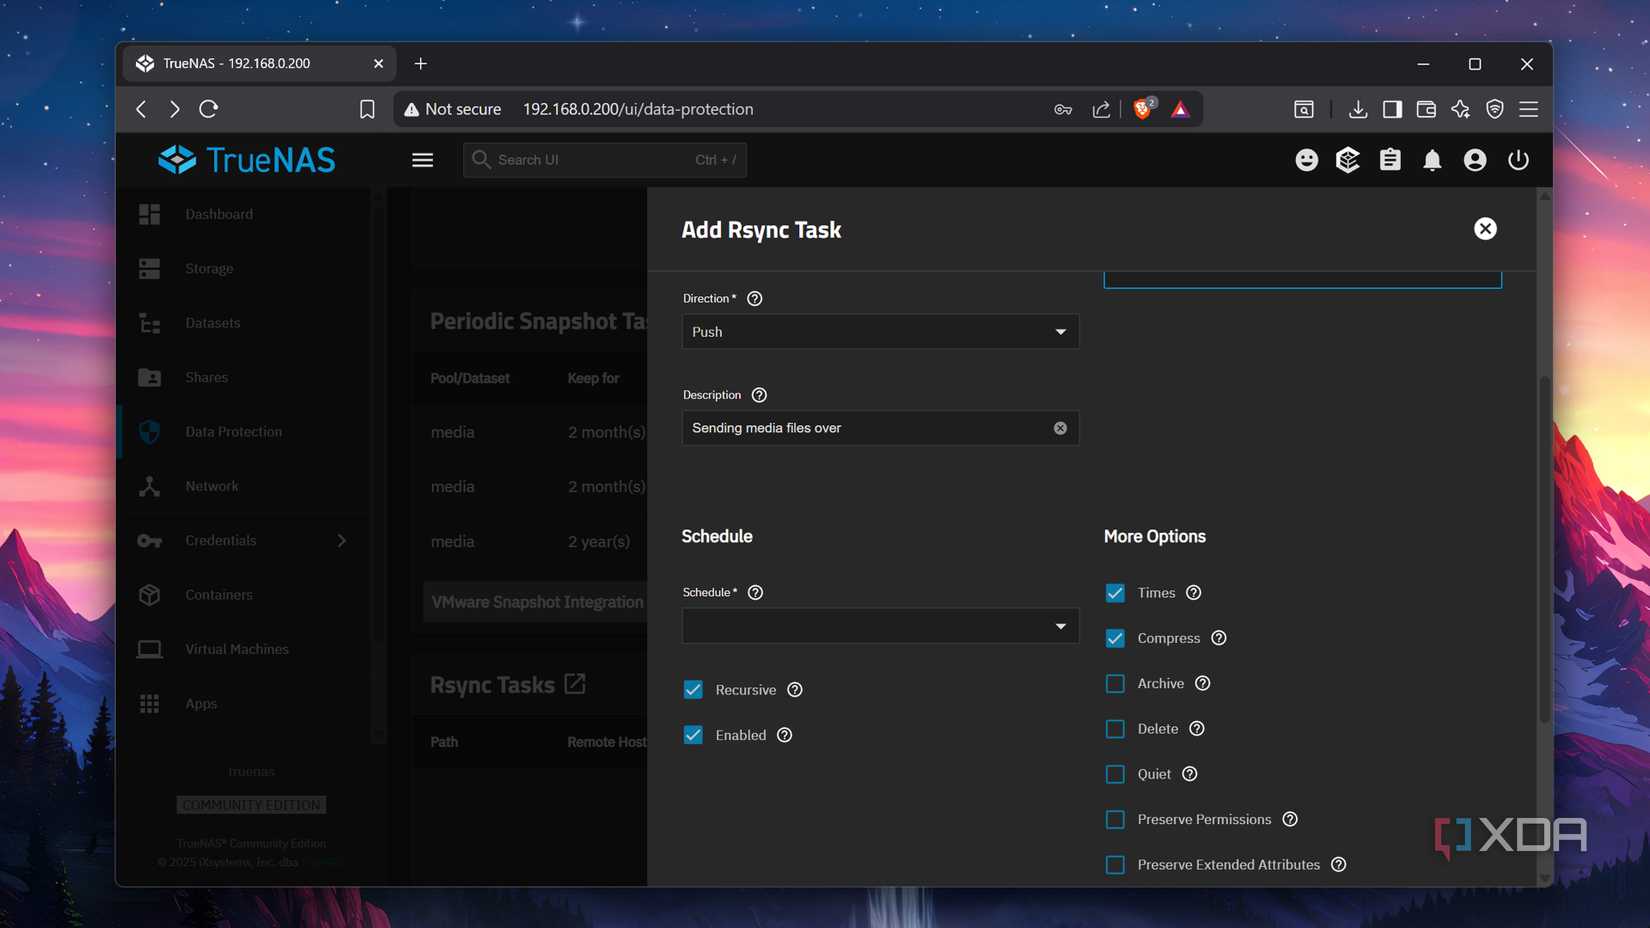The height and width of the screenshot is (928, 1650).
Task: Uncheck the Recursive checkbox
Action: [693, 690]
